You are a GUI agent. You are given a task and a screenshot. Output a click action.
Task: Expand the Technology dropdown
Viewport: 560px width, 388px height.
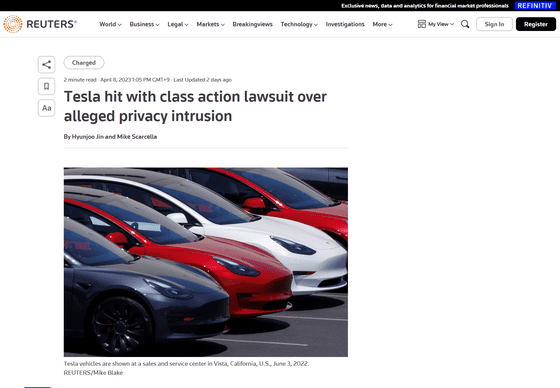pyautogui.click(x=299, y=24)
